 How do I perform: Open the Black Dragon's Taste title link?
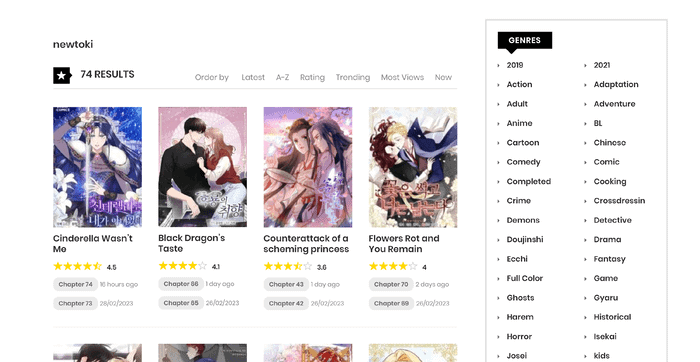(x=192, y=243)
